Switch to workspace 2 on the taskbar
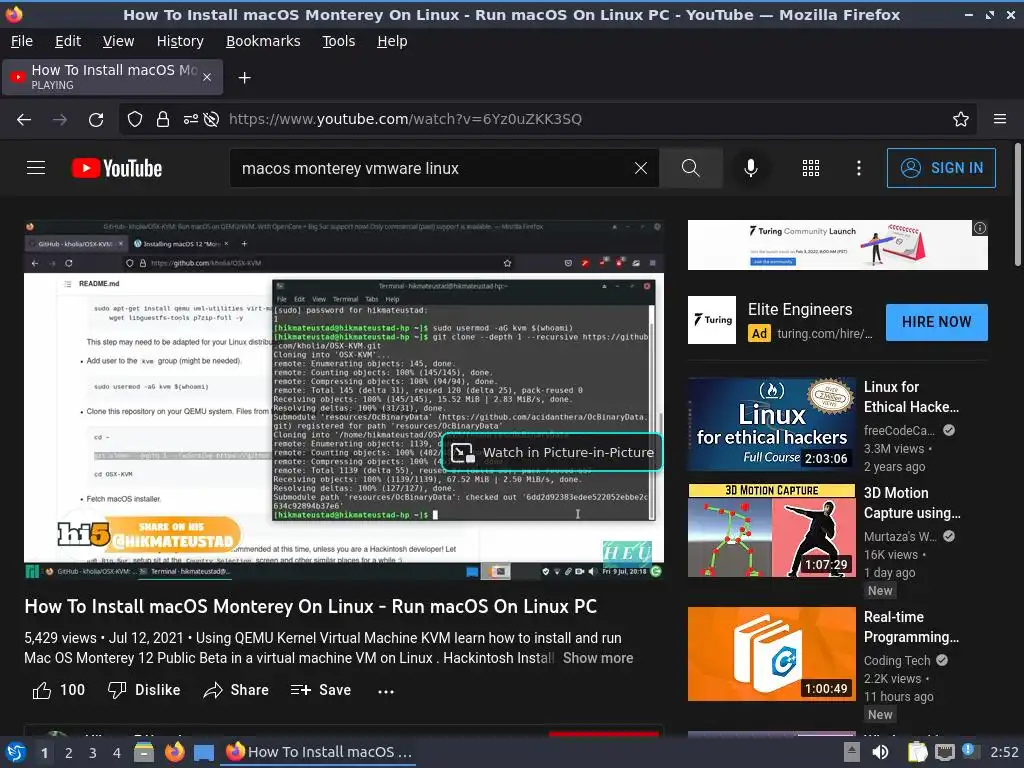 pyautogui.click(x=69, y=753)
